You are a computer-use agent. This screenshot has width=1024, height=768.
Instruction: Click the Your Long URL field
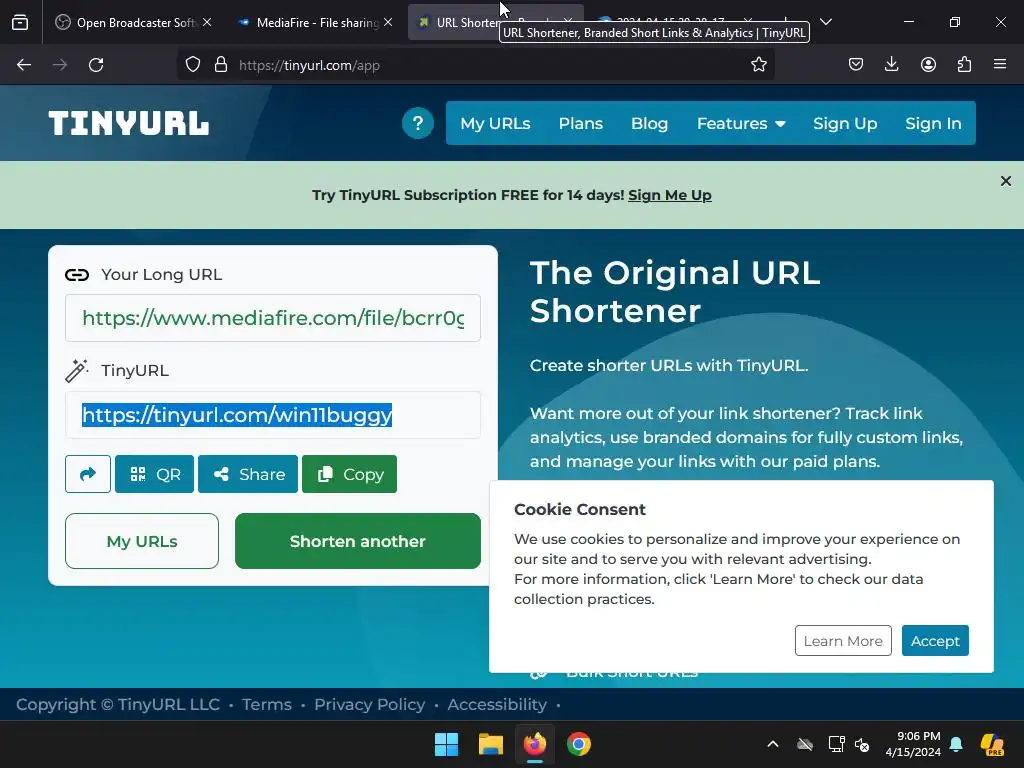(x=273, y=318)
